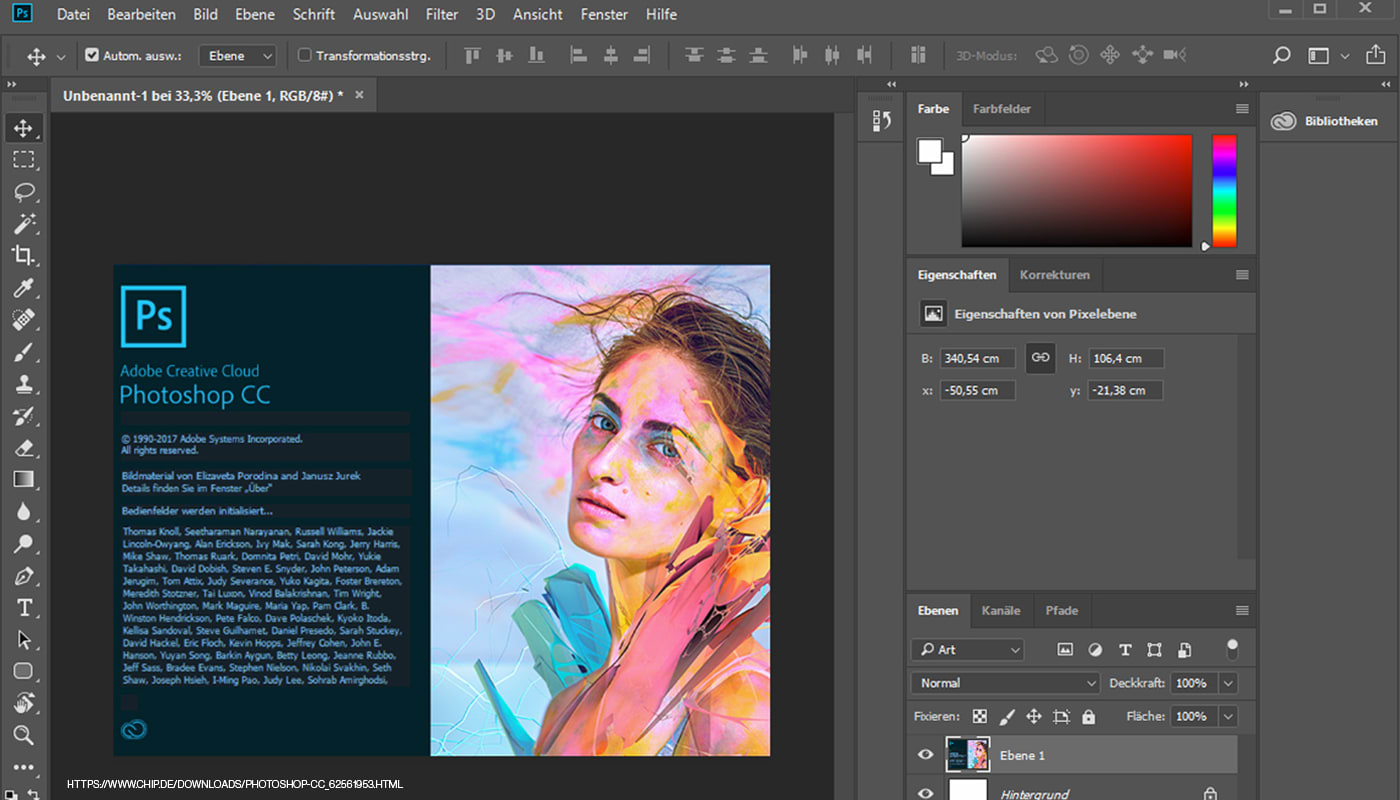Image resolution: width=1400 pixels, height=800 pixels.
Task: Open the Ebene dropdown in the options bar
Action: point(237,55)
